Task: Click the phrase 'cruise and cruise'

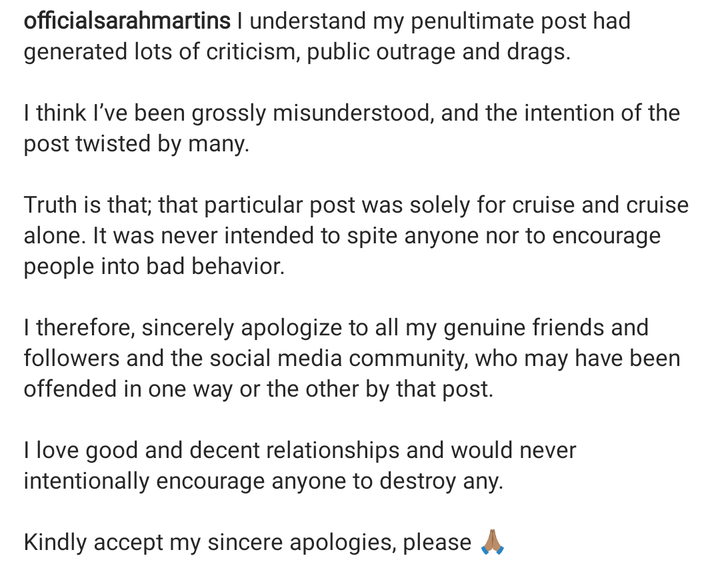Action: [x=600, y=205]
